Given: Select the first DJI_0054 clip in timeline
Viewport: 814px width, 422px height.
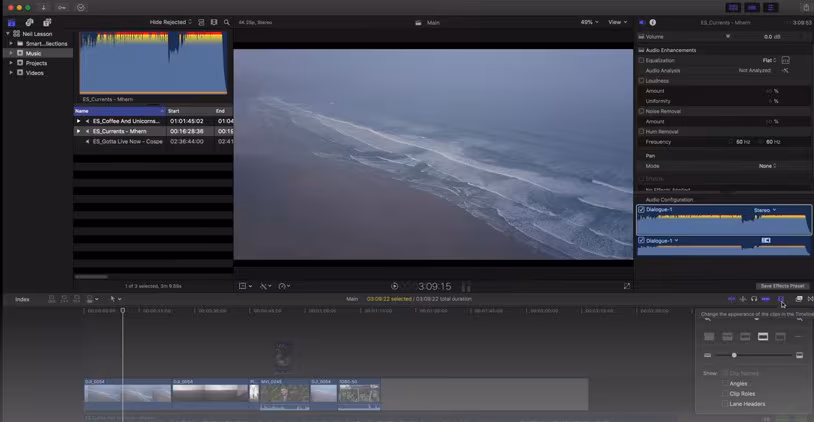Looking at the screenshot, I should click(x=128, y=393).
